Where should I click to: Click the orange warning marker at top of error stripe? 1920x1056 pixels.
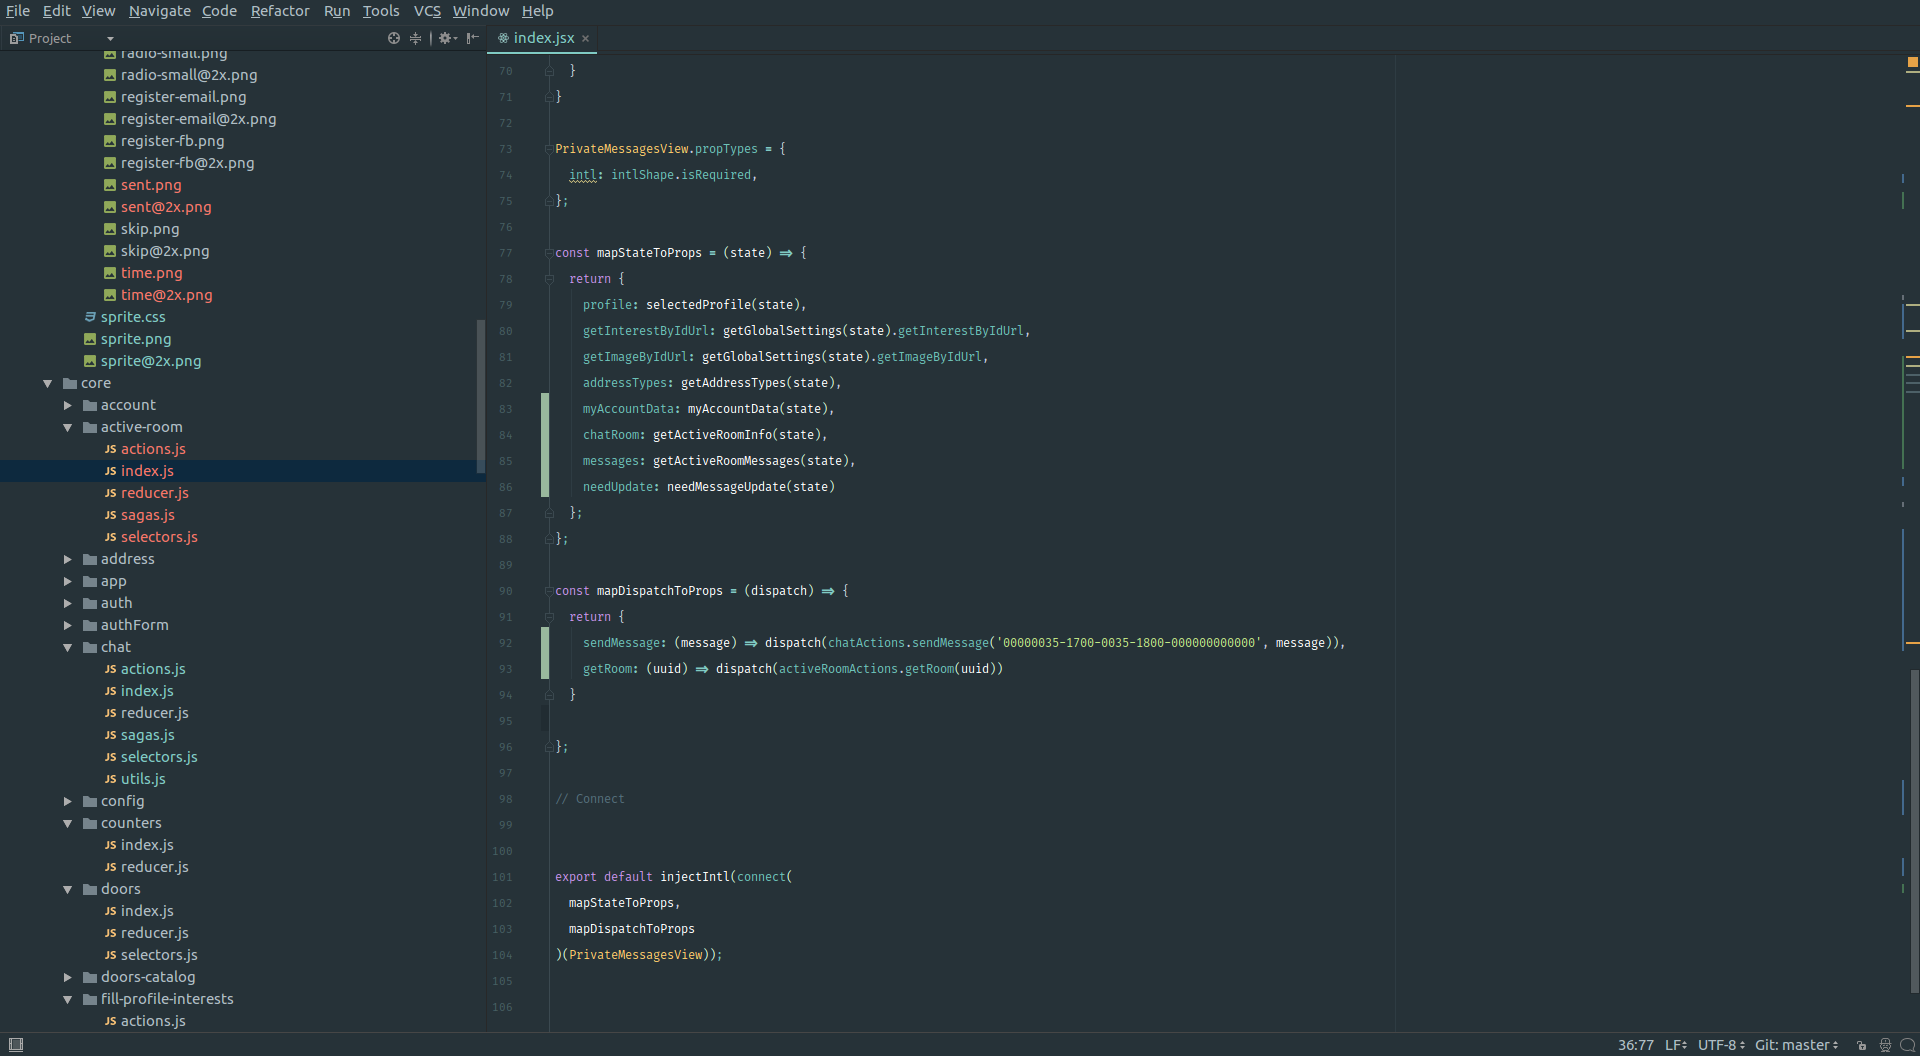1912,62
